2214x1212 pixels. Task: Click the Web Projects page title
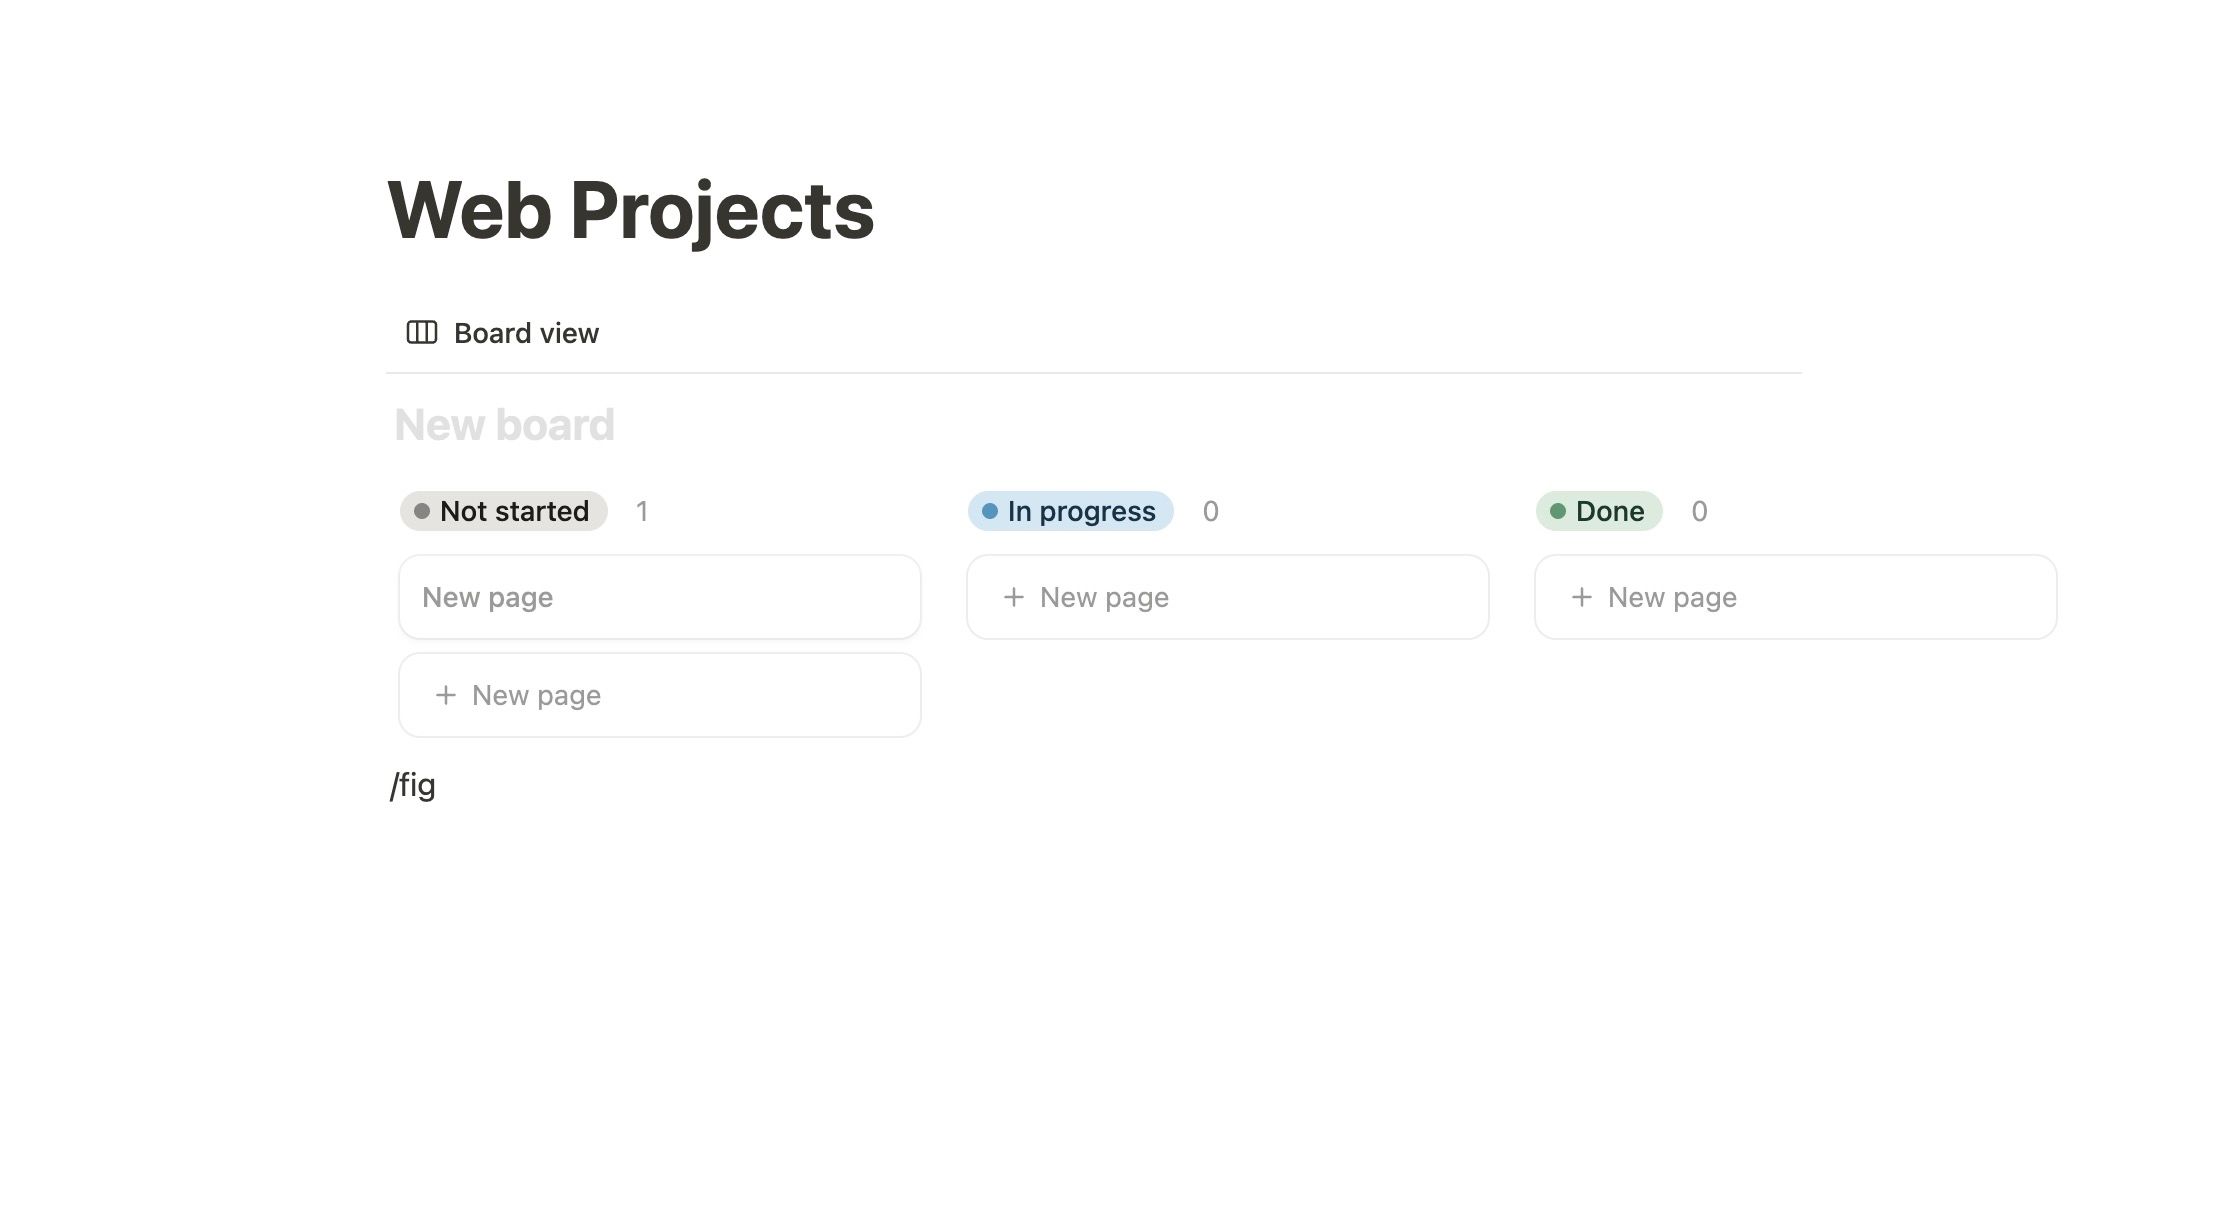630,210
